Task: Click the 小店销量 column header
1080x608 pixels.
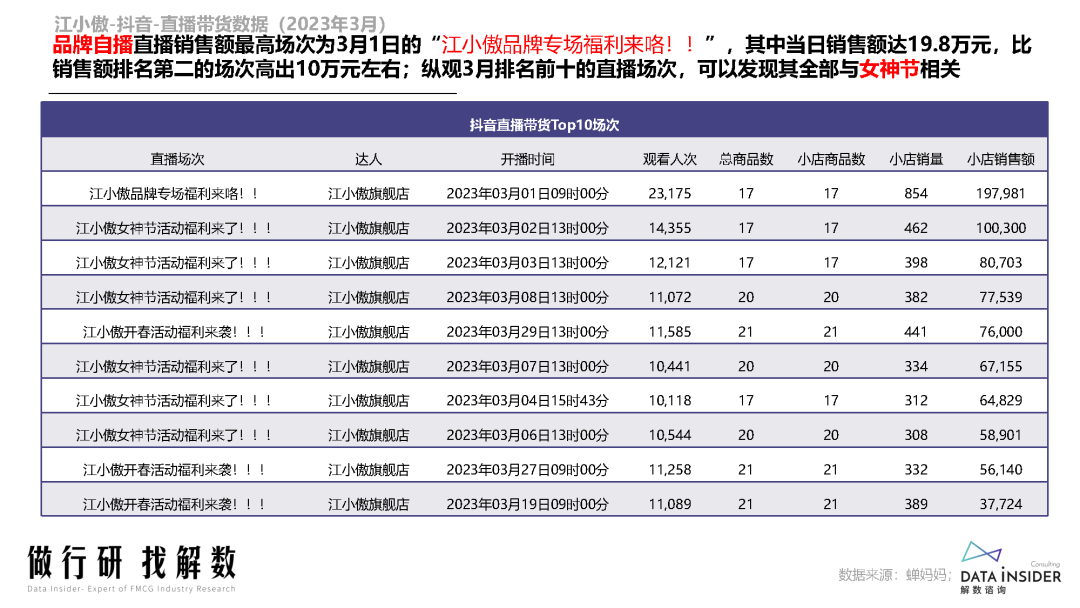Action: click(916, 159)
